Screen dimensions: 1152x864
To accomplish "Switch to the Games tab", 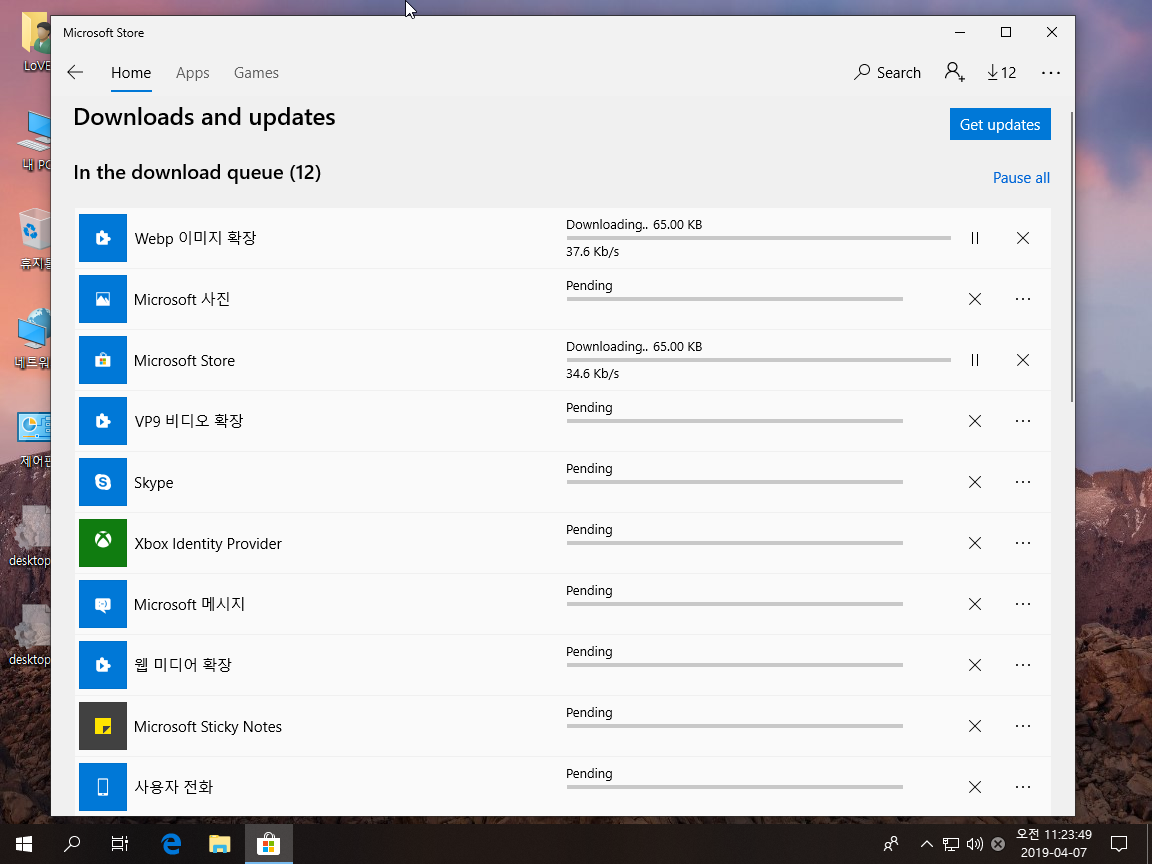I will point(256,73).
